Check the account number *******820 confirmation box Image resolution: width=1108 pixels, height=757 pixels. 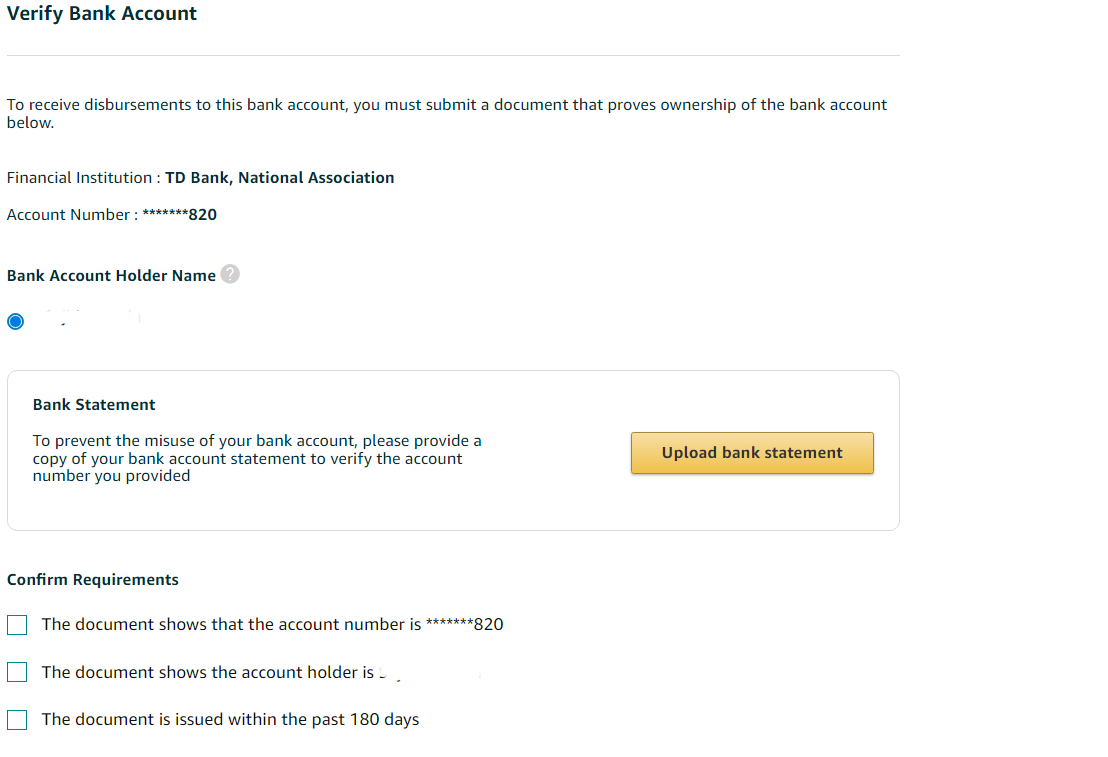(x=17, y=625)
